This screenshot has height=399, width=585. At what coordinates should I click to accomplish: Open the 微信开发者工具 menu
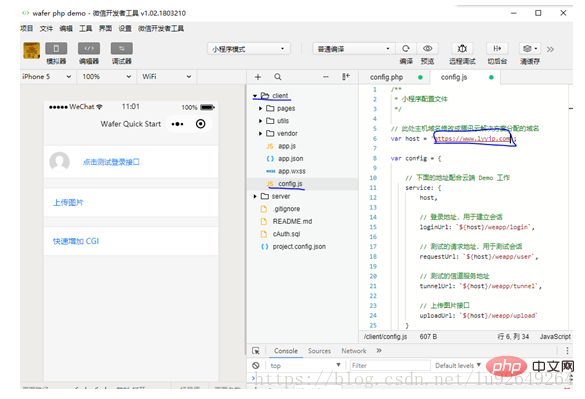(161, 28)
